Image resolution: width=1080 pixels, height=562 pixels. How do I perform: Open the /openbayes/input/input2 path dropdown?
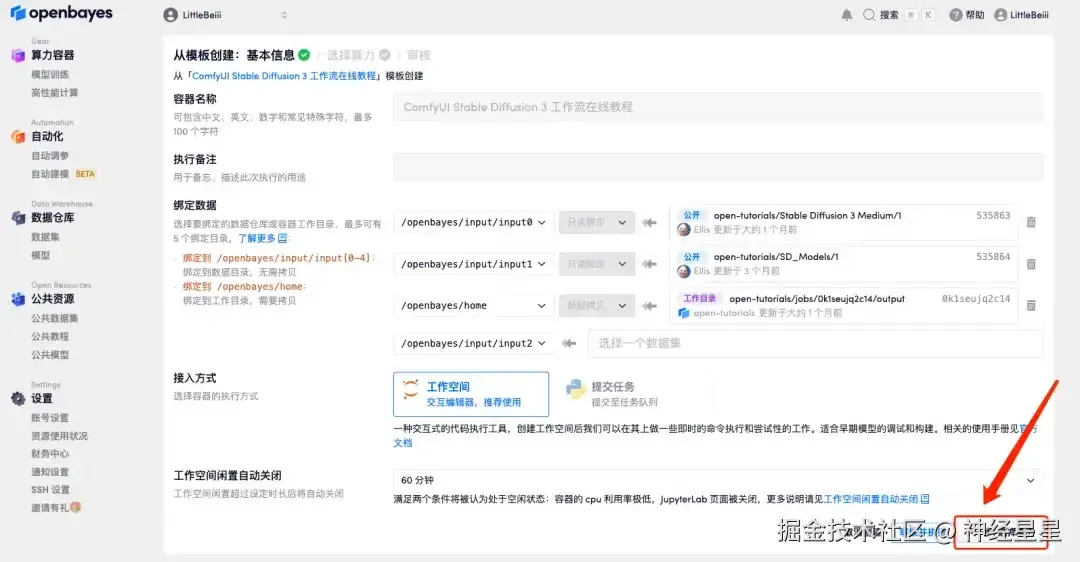pyautogui.click(x=473, y=343)
